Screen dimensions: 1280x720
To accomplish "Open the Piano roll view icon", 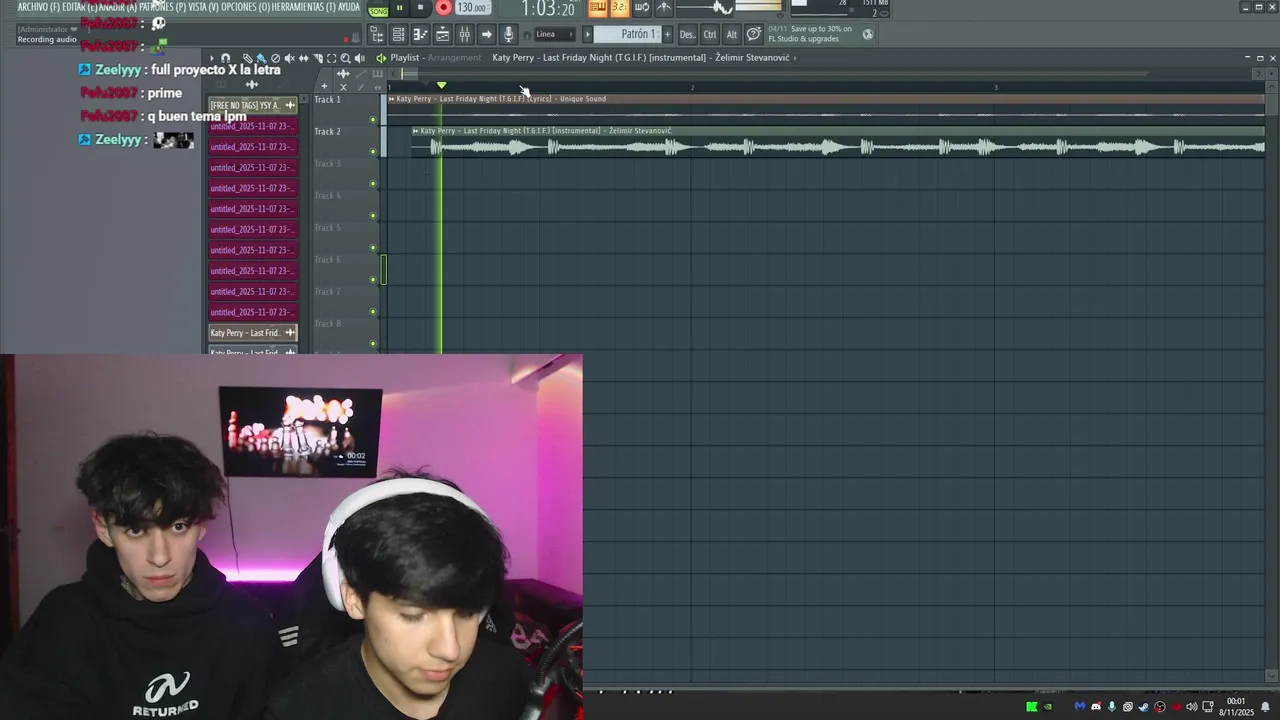I will click(420, 35).
